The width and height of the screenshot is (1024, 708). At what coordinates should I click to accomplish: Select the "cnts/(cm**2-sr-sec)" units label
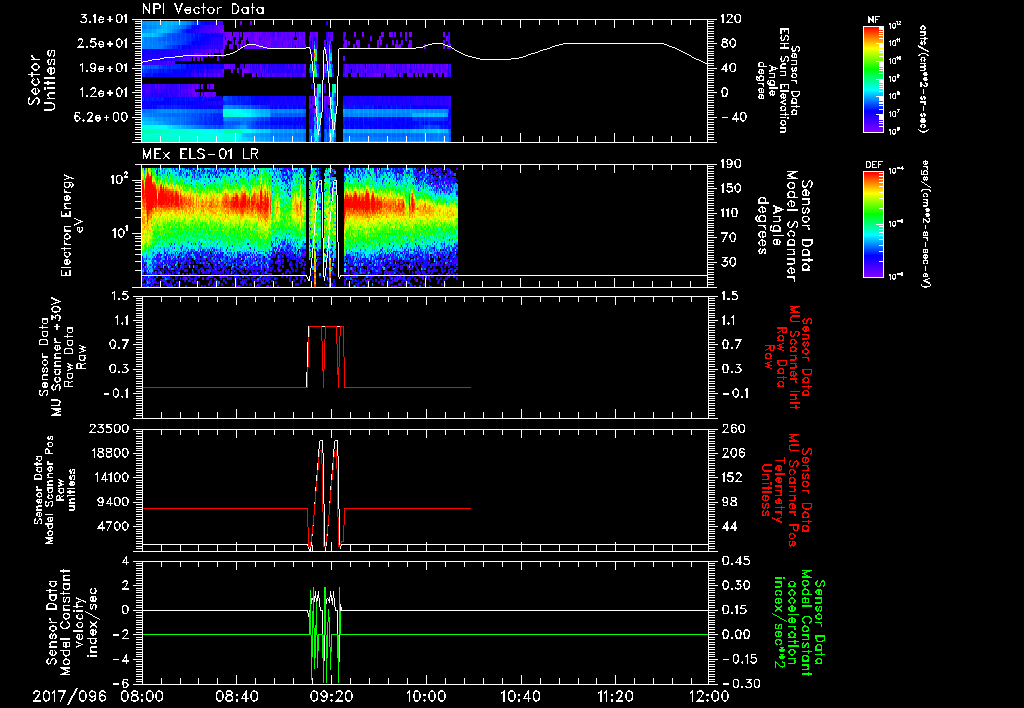point(923,78)
